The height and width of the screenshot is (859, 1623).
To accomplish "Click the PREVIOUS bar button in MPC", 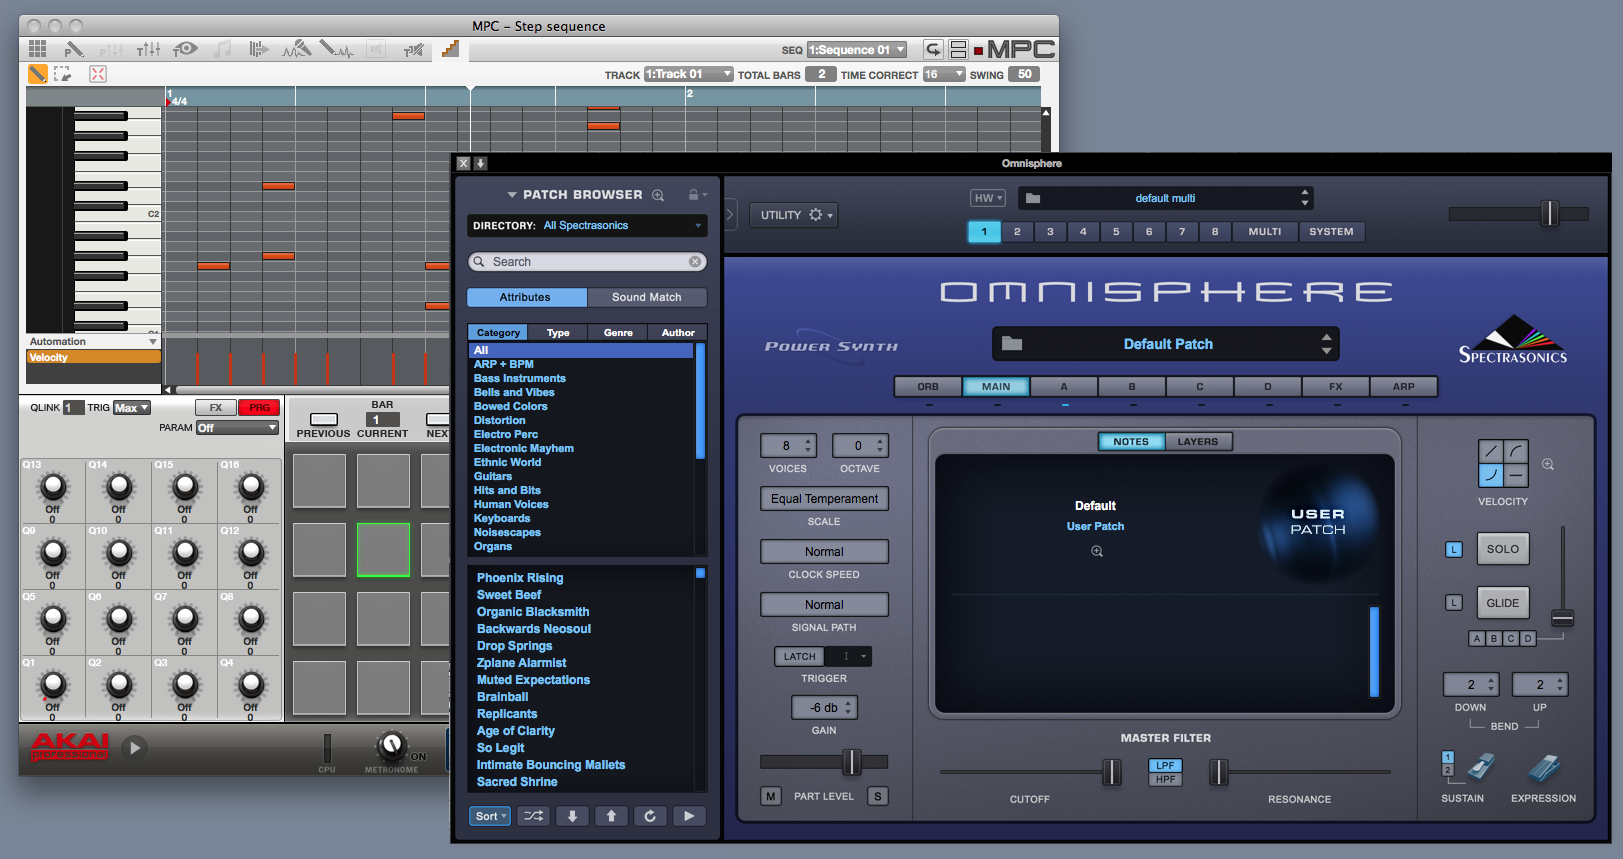I will pos(323,419).
